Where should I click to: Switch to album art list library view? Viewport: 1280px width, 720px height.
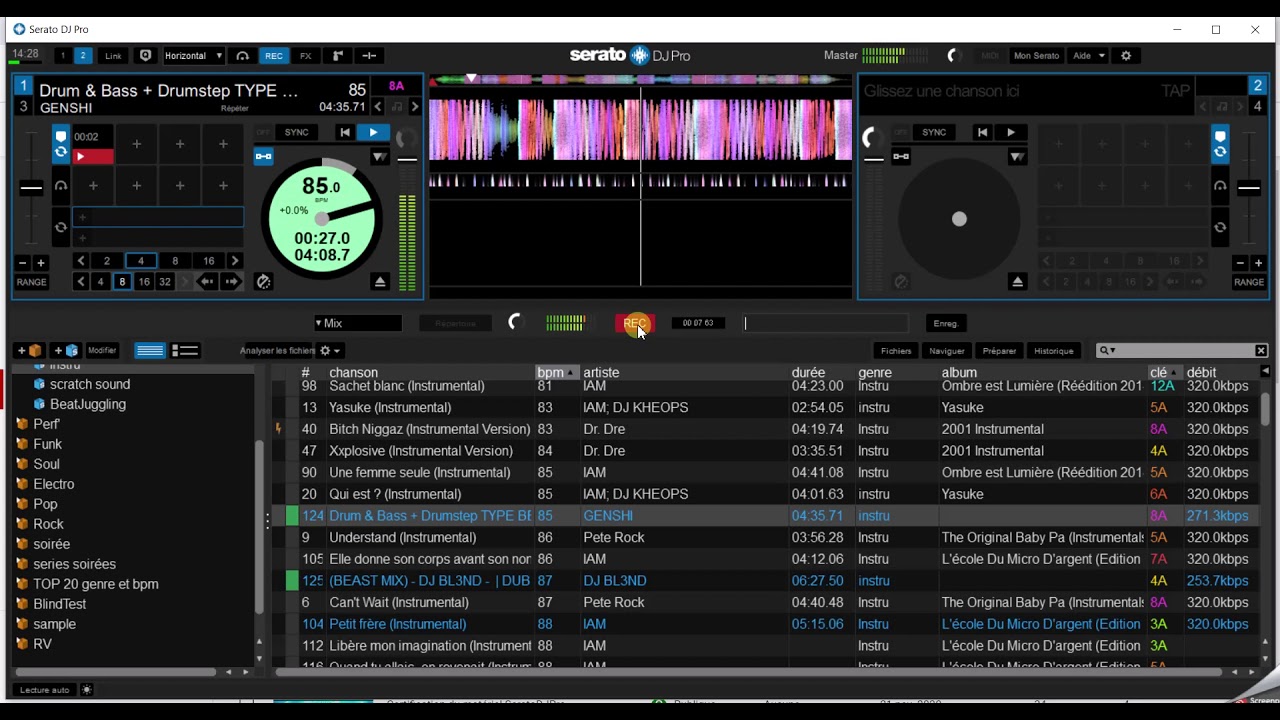(x=185, y=351)
